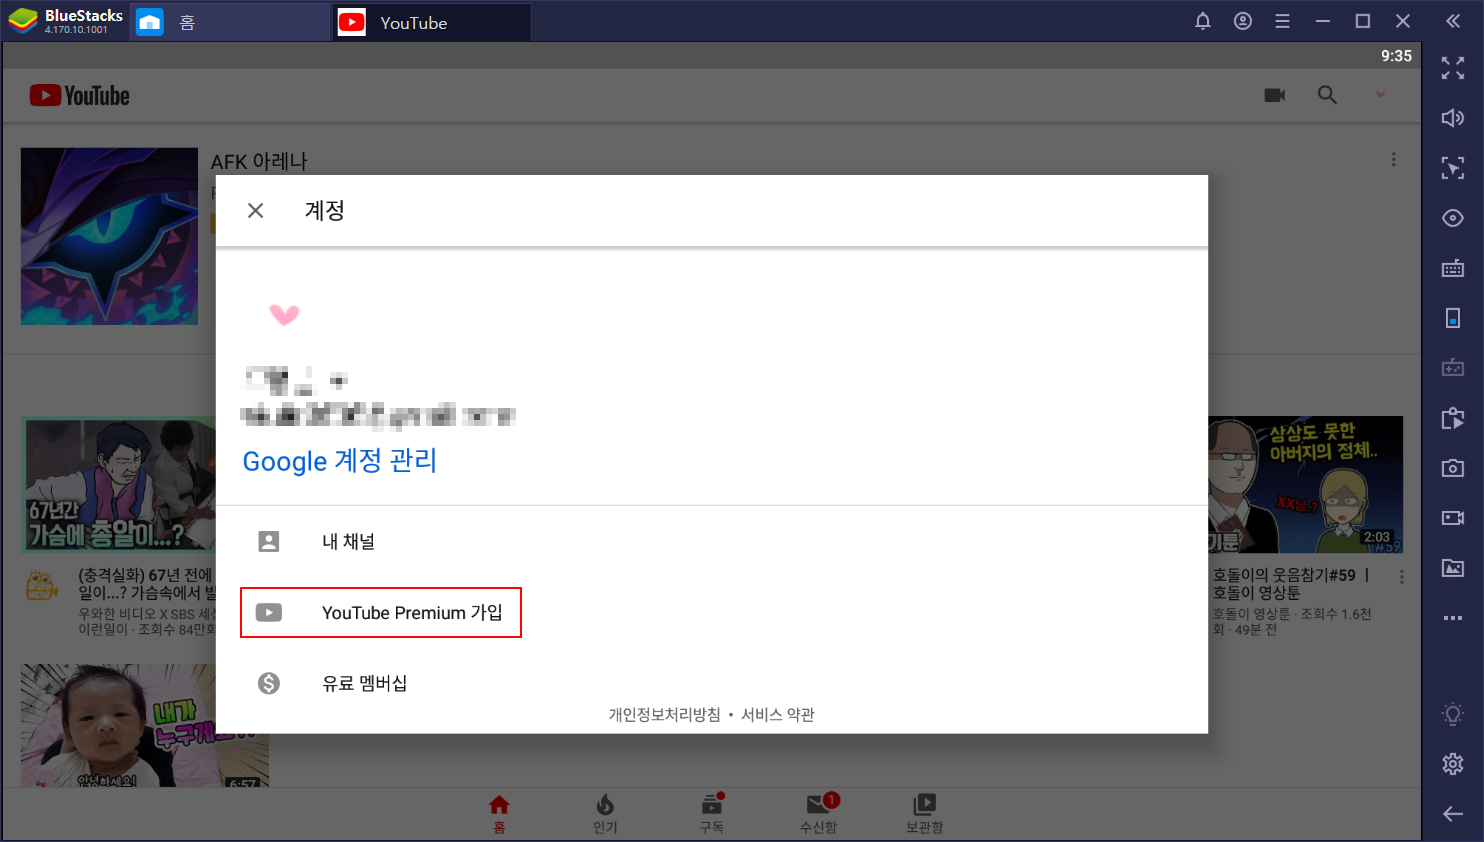Click the rotate device phone icon
Image resolution: width=1484 pixels, height=842 pixels.
click(x=1453, y=318)
